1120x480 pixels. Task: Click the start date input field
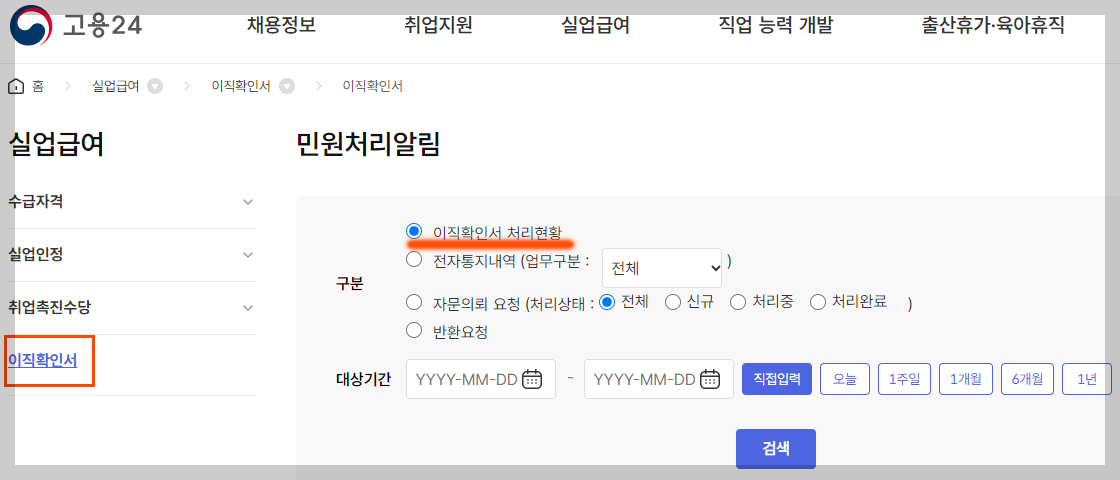(481, 379)
